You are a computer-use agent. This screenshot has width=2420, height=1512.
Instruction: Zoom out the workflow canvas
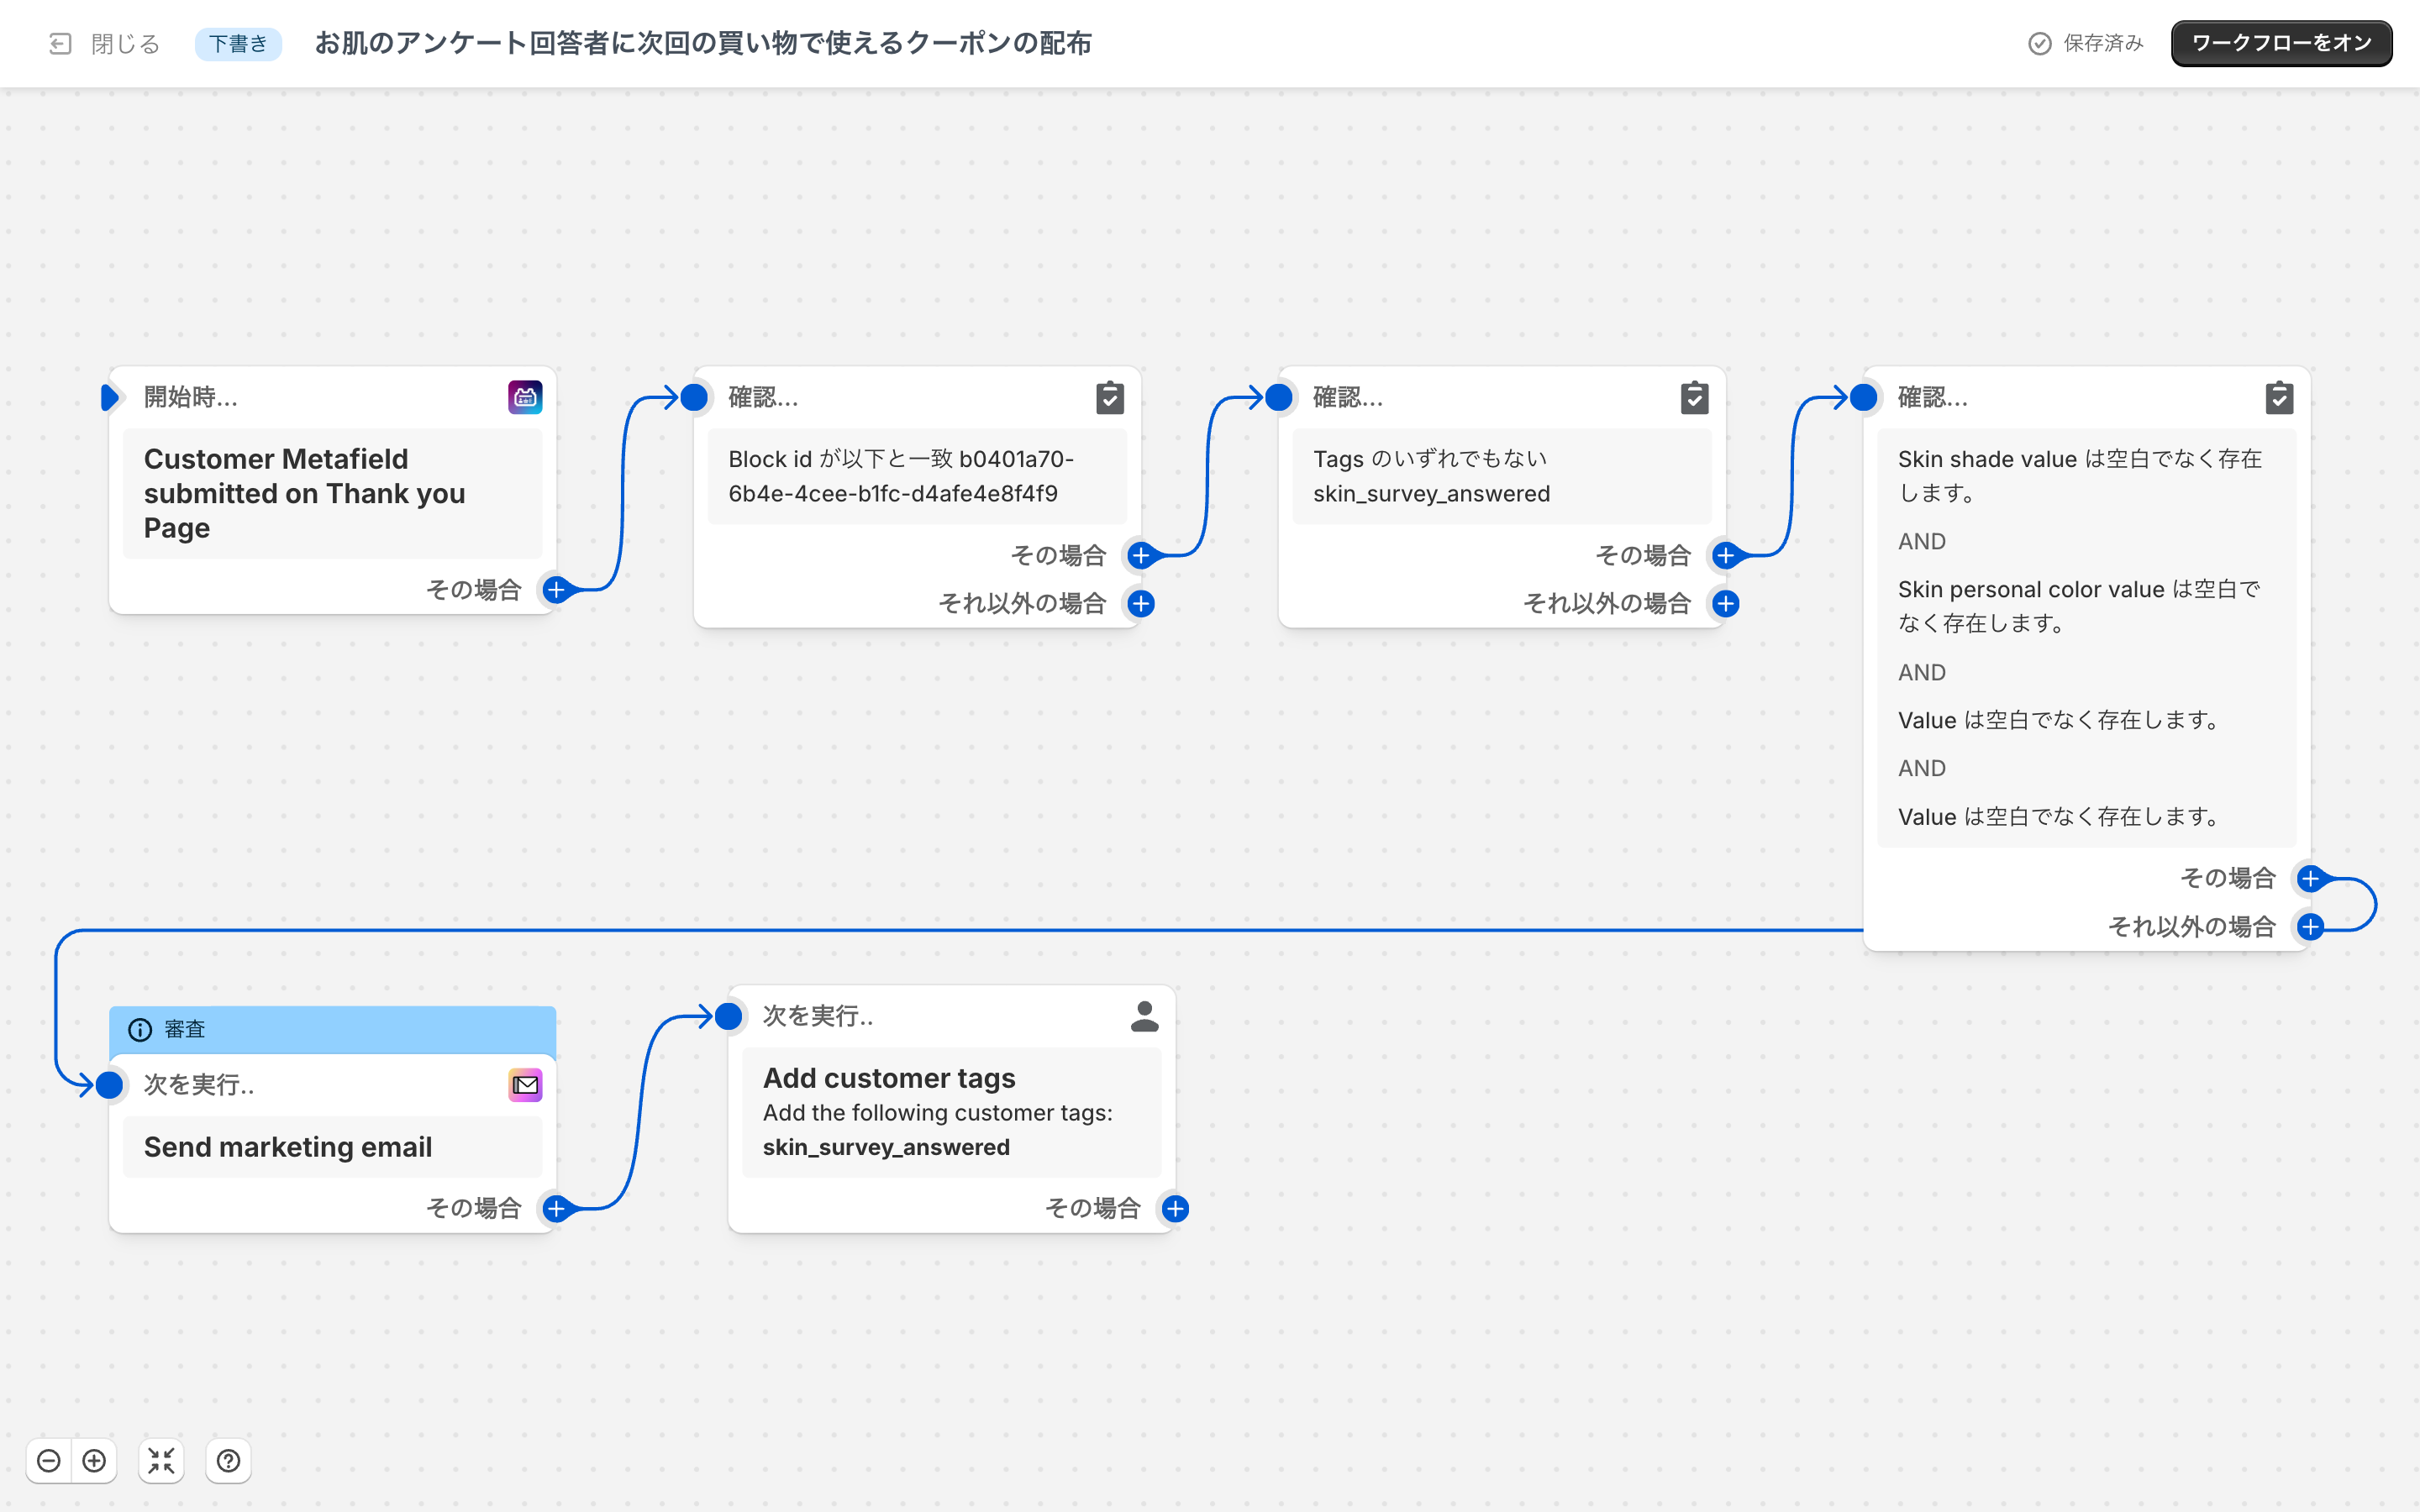coord(48,1461)
